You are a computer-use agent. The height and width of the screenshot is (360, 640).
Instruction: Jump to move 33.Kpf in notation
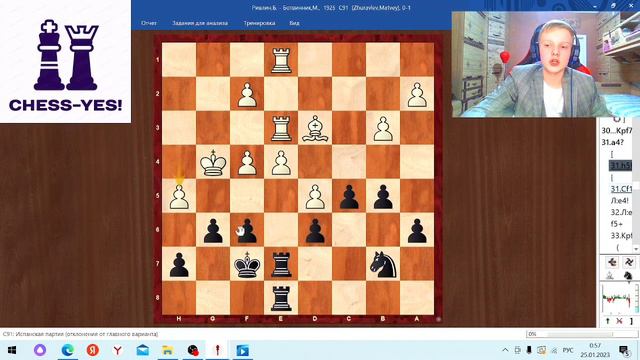tap(621, 236)
